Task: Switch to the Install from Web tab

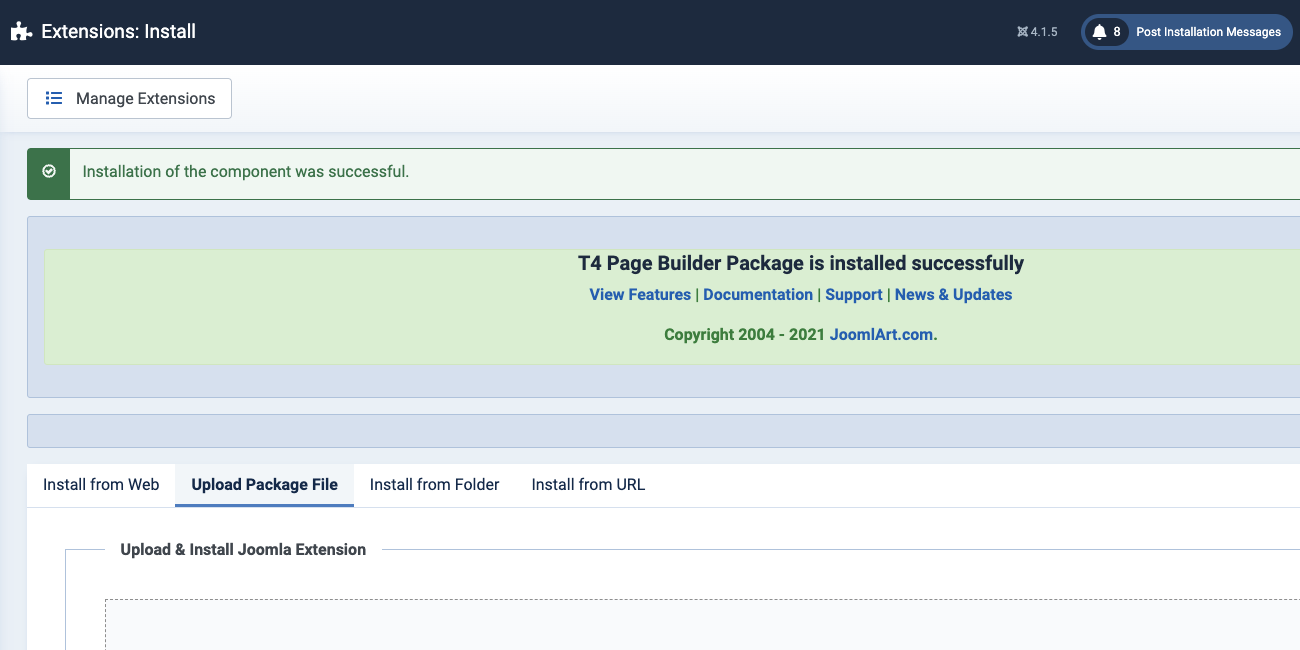Action: [x=101, y=485]
